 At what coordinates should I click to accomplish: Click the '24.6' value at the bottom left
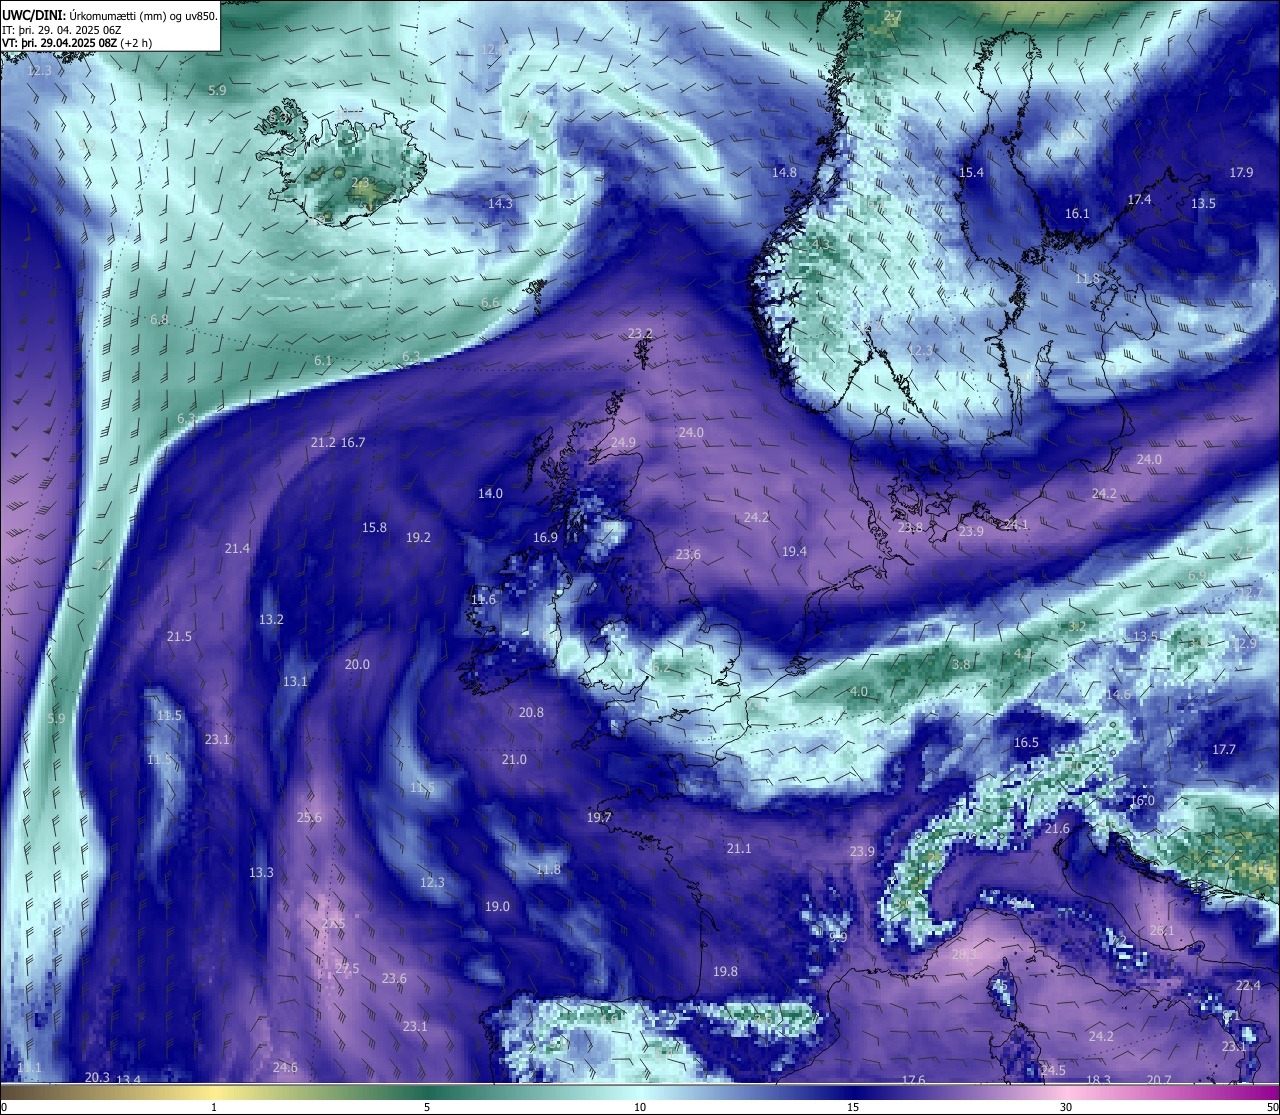[285, 1067]
